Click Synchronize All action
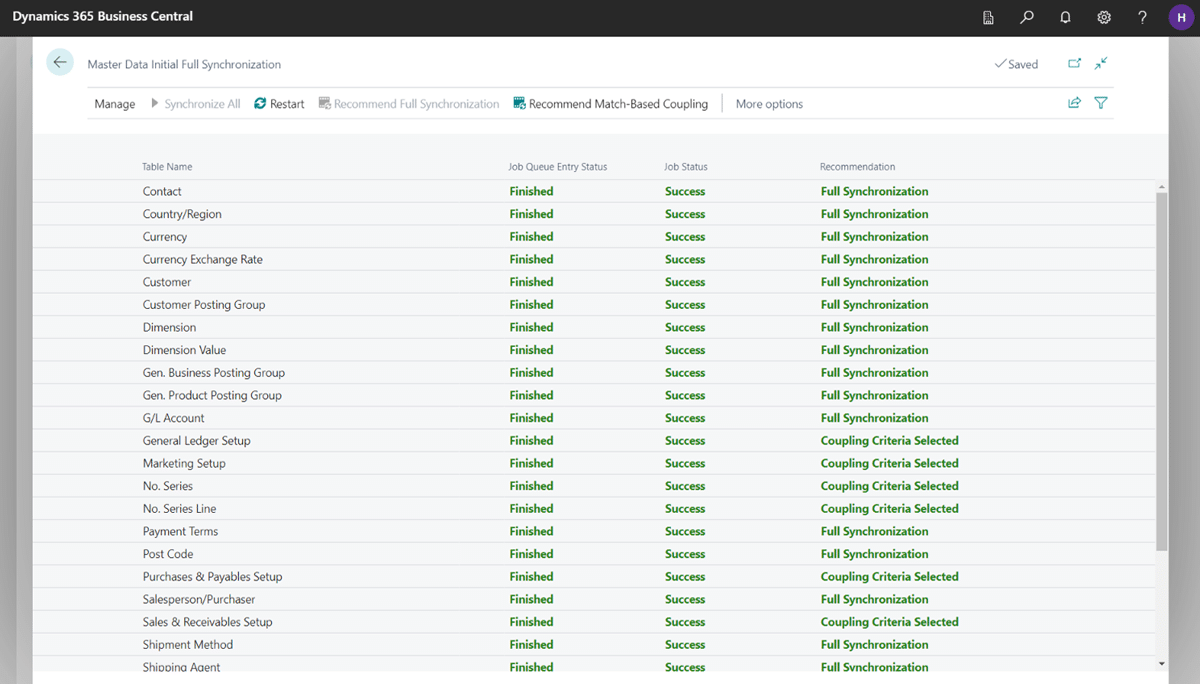 (195, 104)
